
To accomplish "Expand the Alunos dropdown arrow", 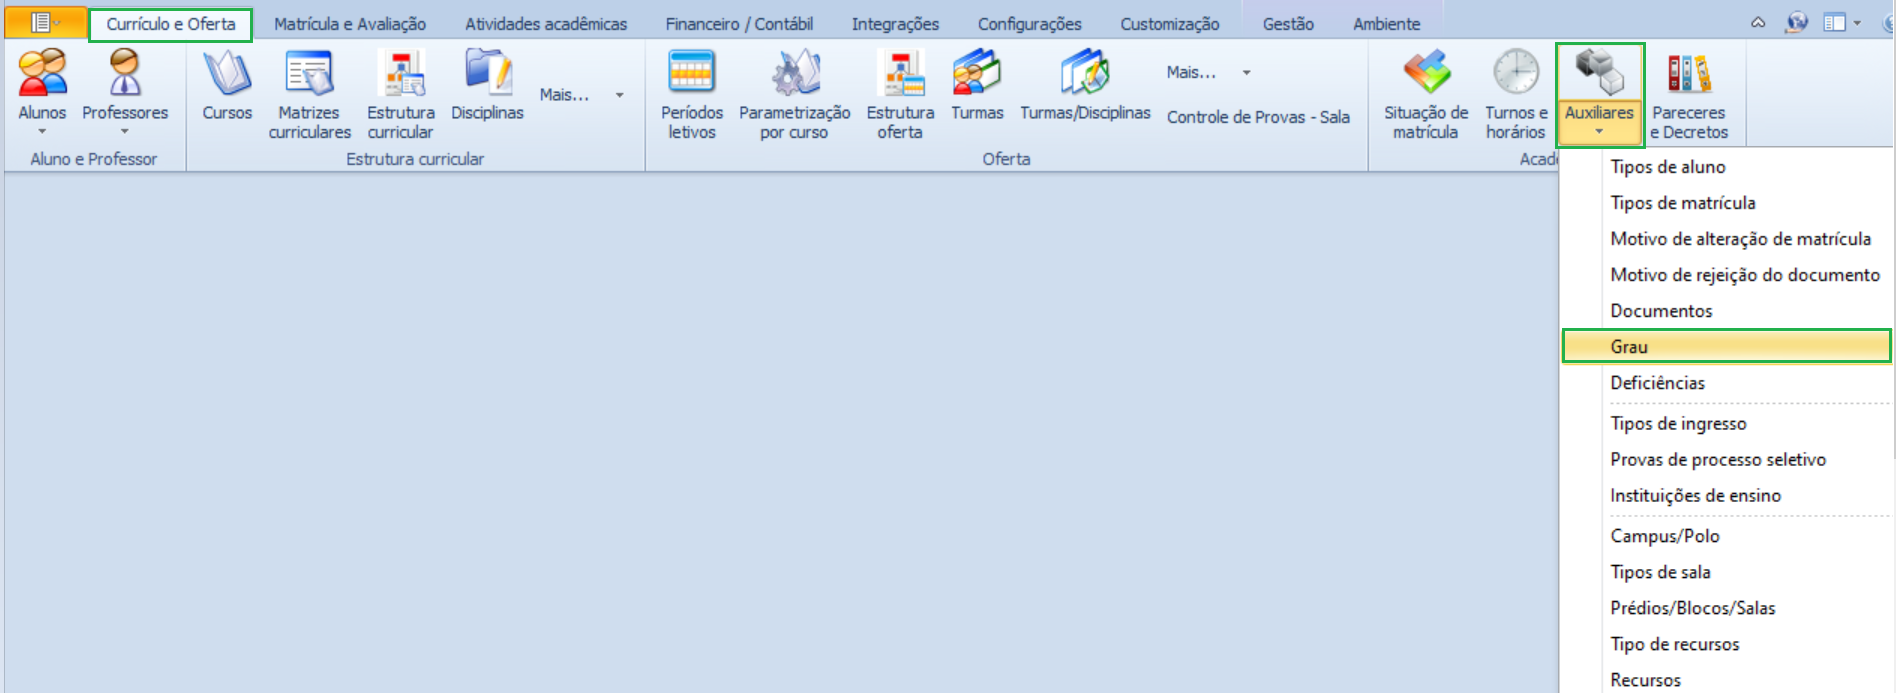I will (42, 132).
